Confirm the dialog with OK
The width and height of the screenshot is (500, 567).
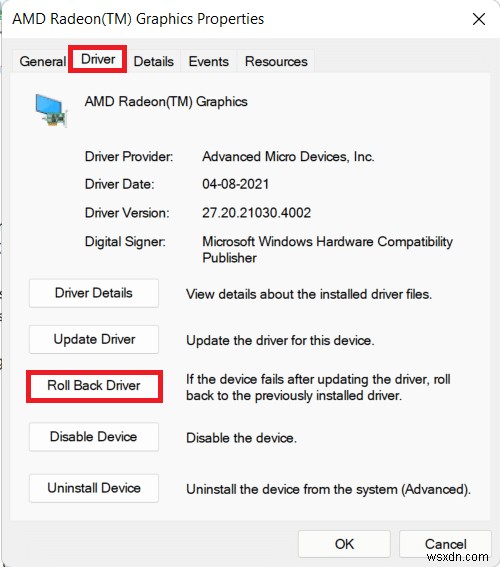pos(344,544)
